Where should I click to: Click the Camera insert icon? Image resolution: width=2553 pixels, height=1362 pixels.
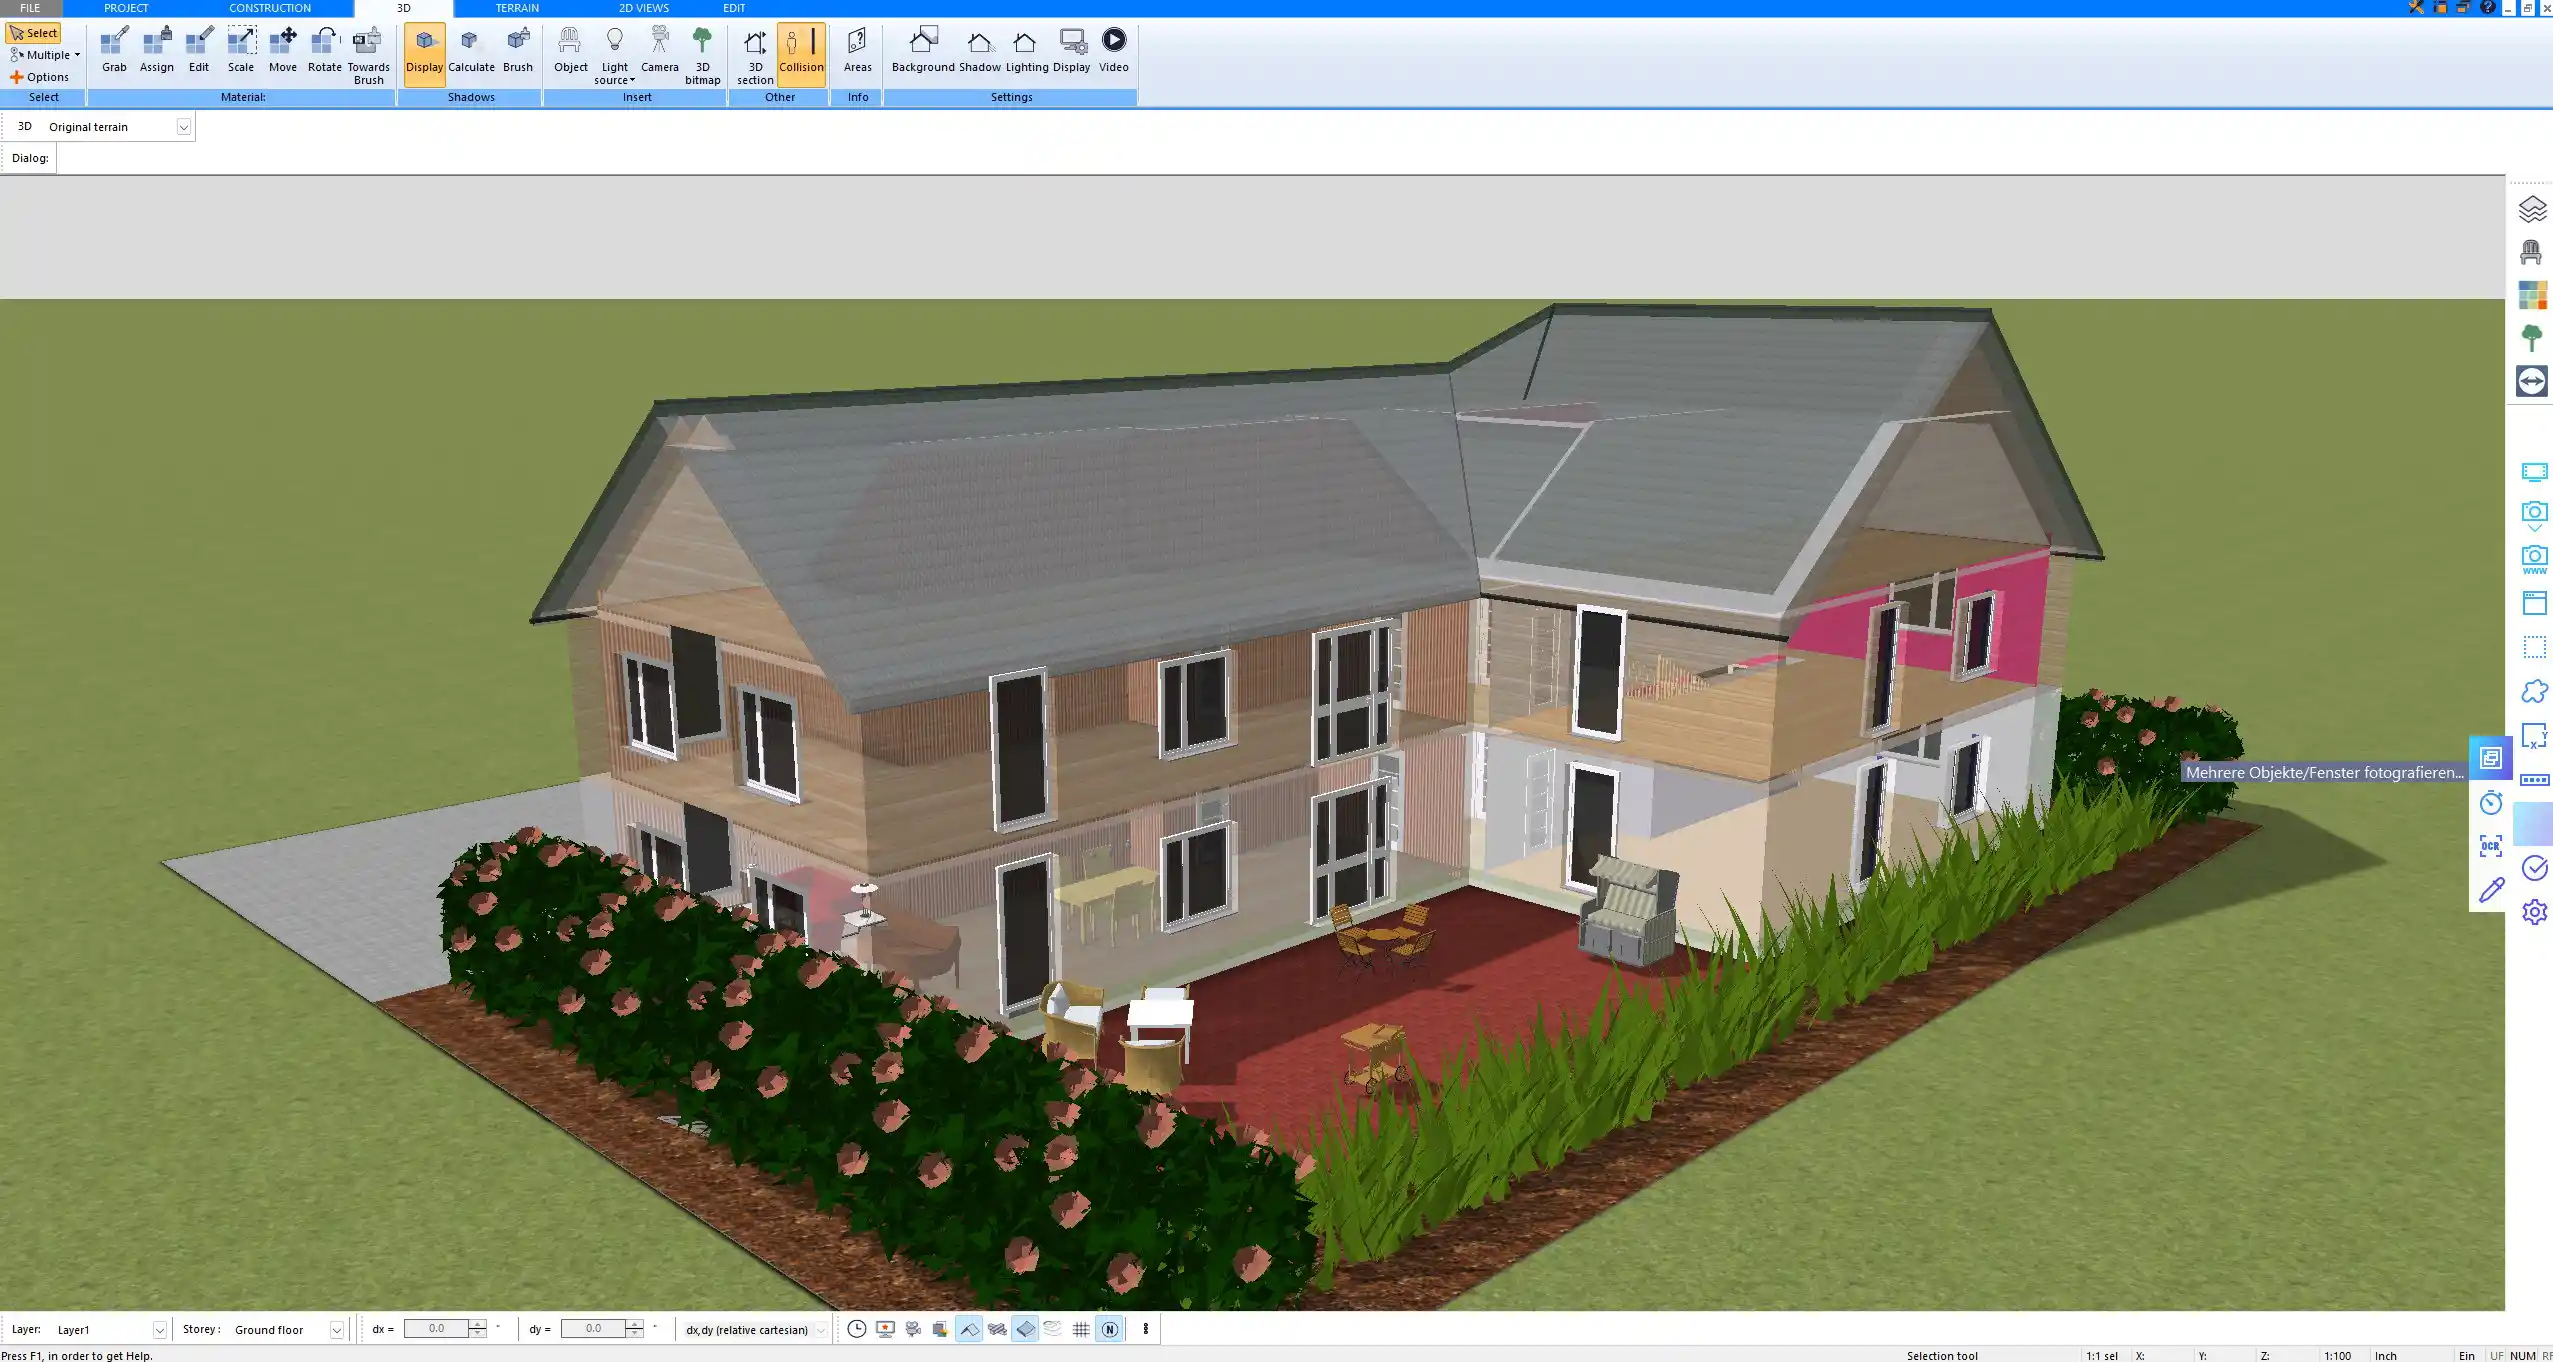pos(659,50)
